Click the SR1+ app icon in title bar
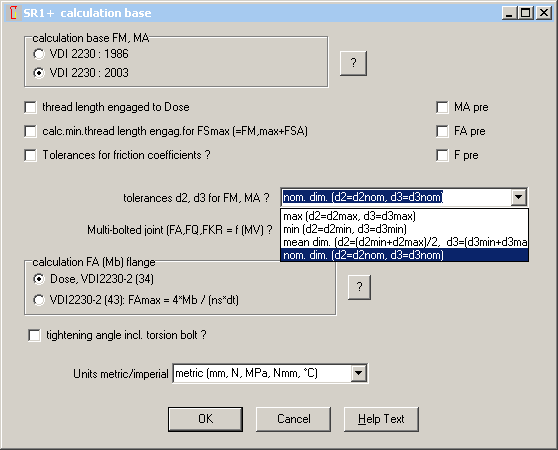Image resolution: width=558 pixels, height=450 pixels. click(x=14, y=13)
